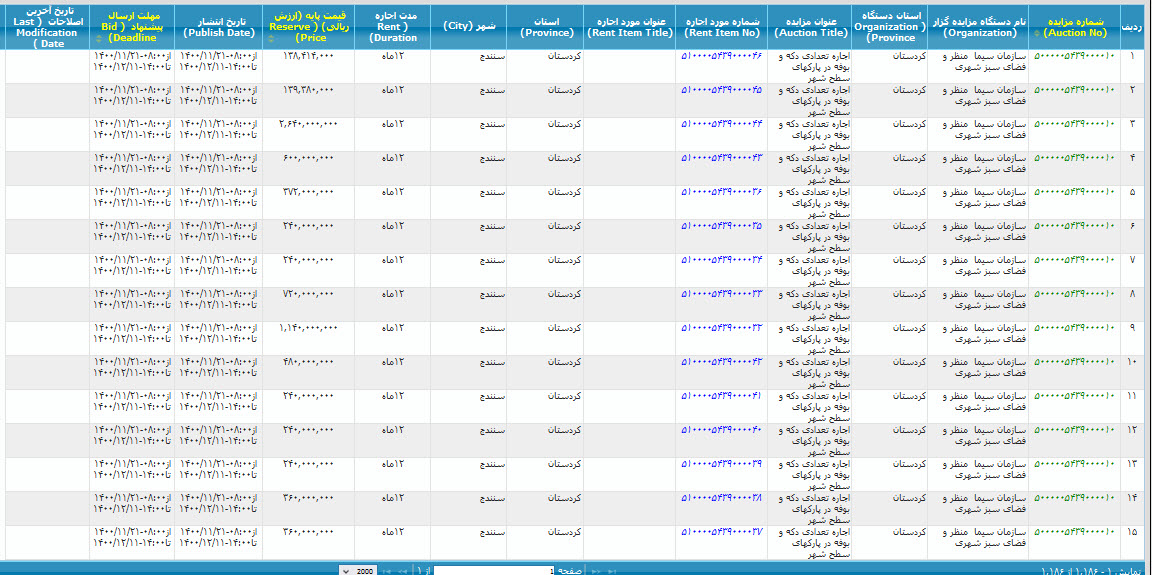Open rent item number link in row 1
The width and height of the screenshot is (1152, 575).
click(721, 56)
